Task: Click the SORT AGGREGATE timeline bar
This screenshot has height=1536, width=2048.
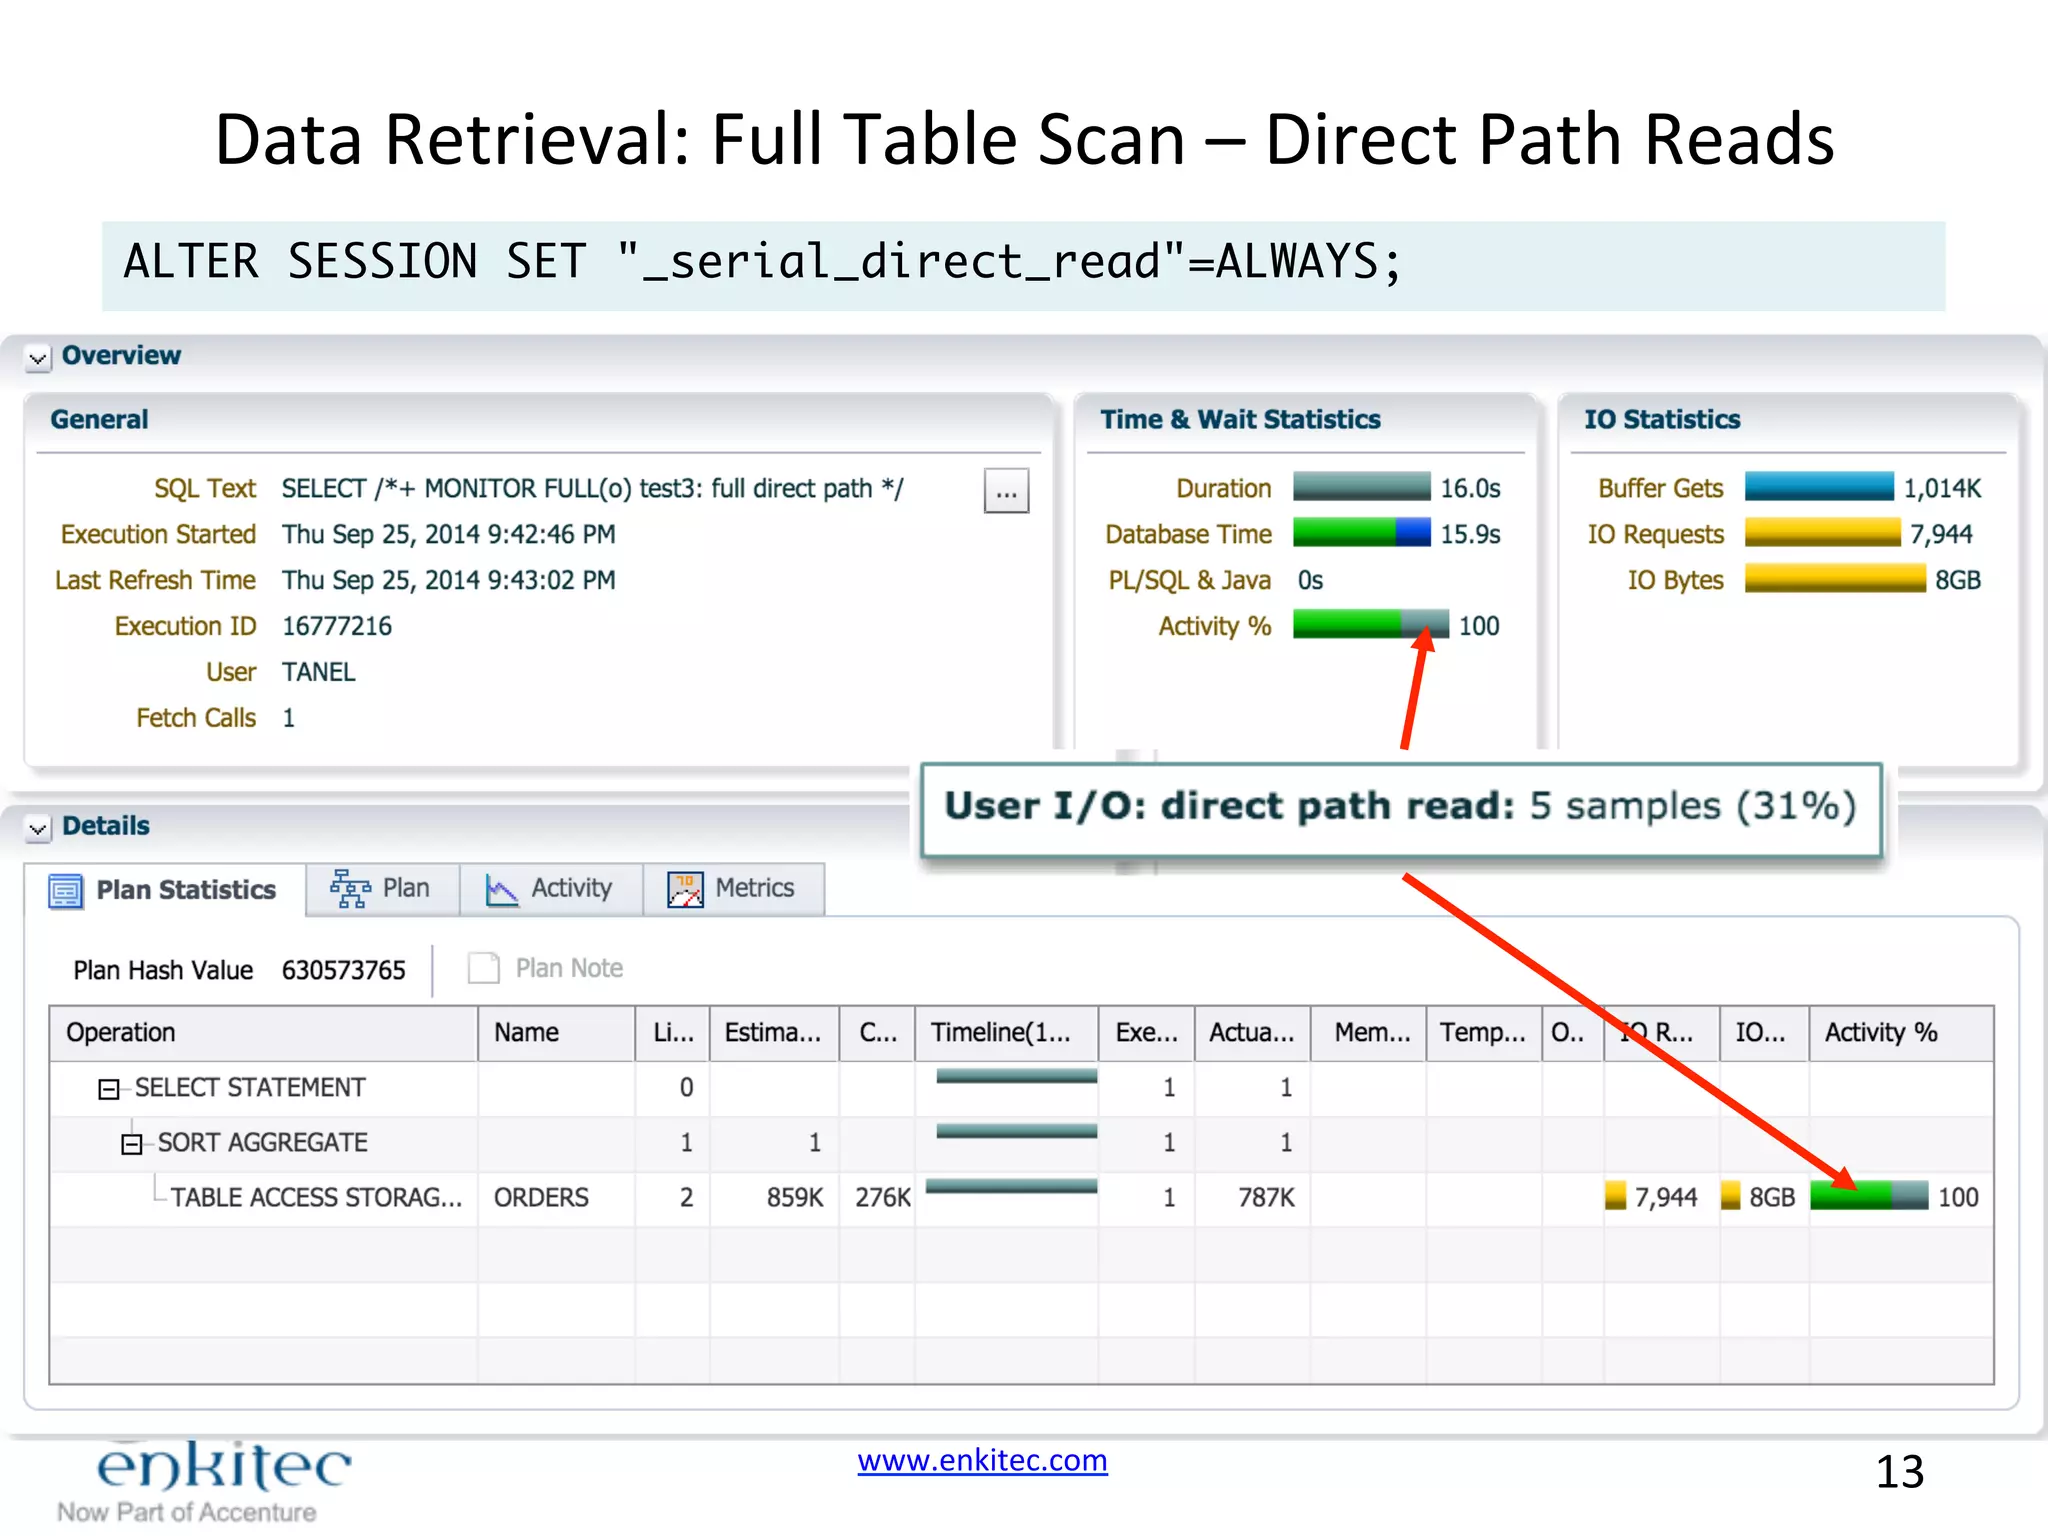Action: (x=1017, y=1132)
